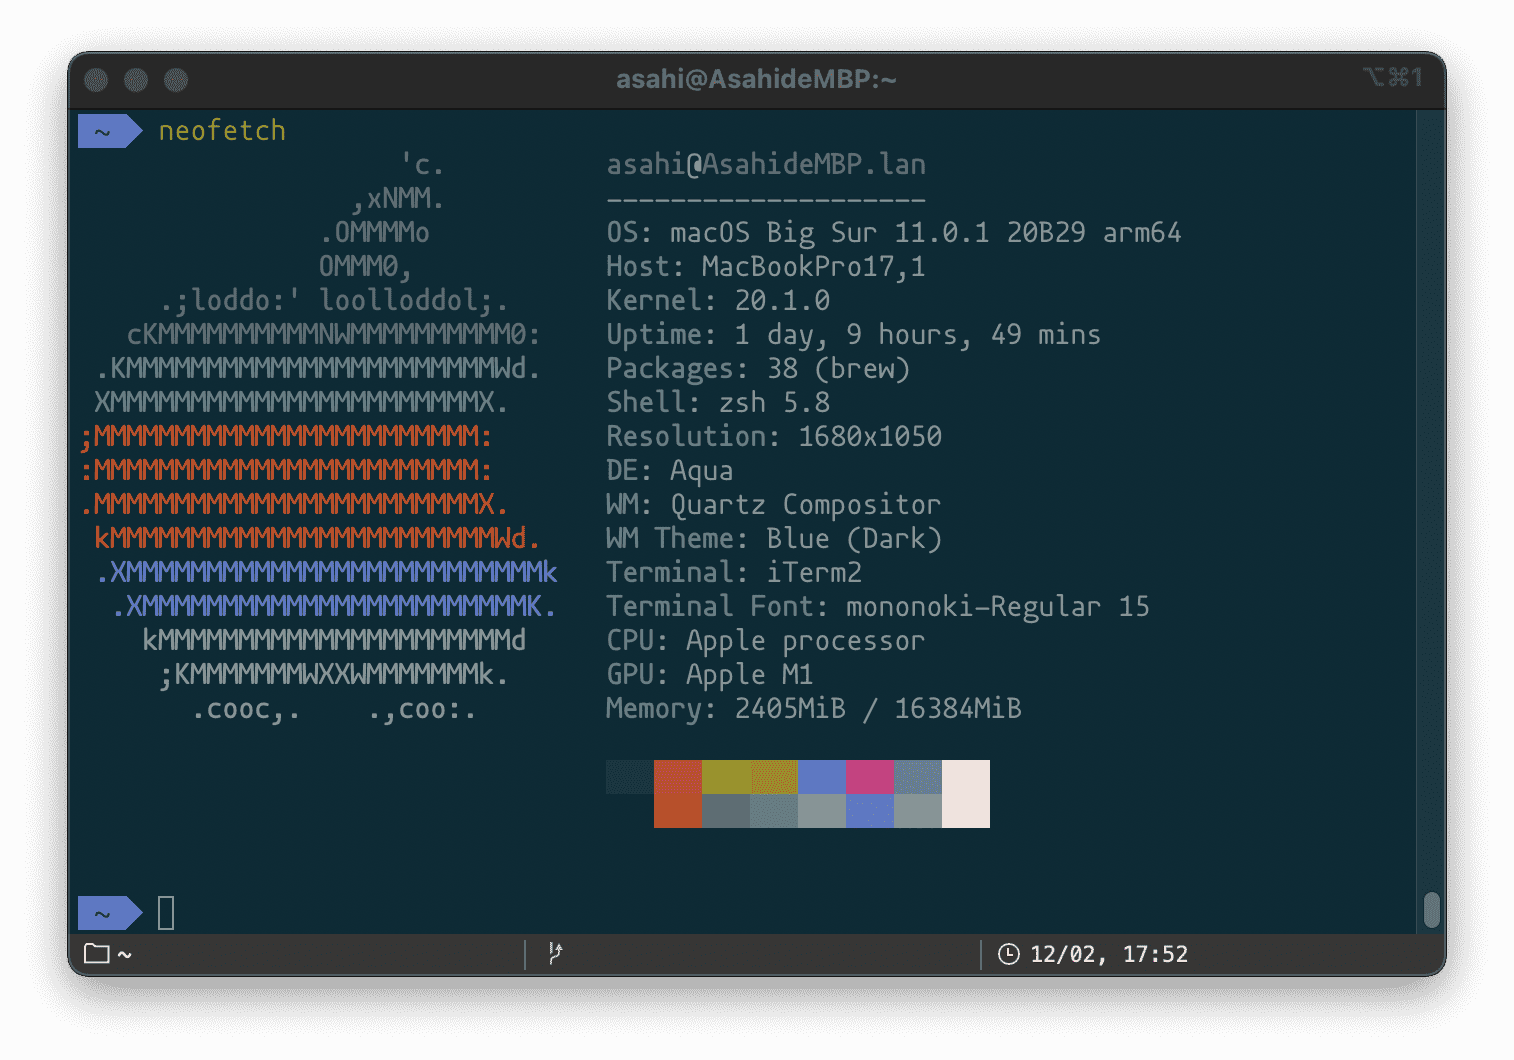Click the folder icon in status bar
The height and width of the screenshot is (1060, 1514).
point(96,954)
